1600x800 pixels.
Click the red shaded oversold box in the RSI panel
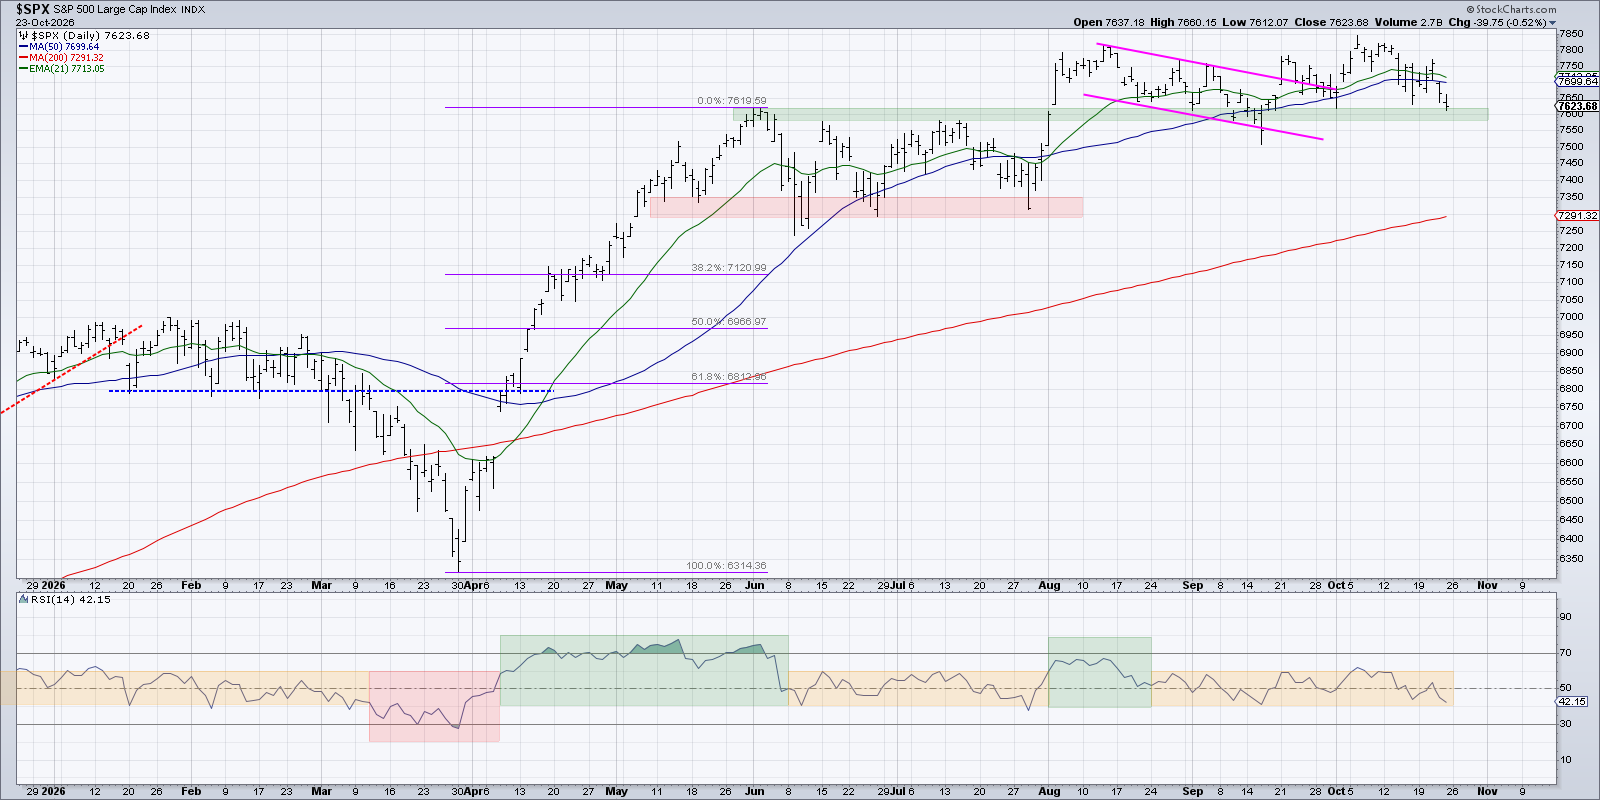point(434,706)
